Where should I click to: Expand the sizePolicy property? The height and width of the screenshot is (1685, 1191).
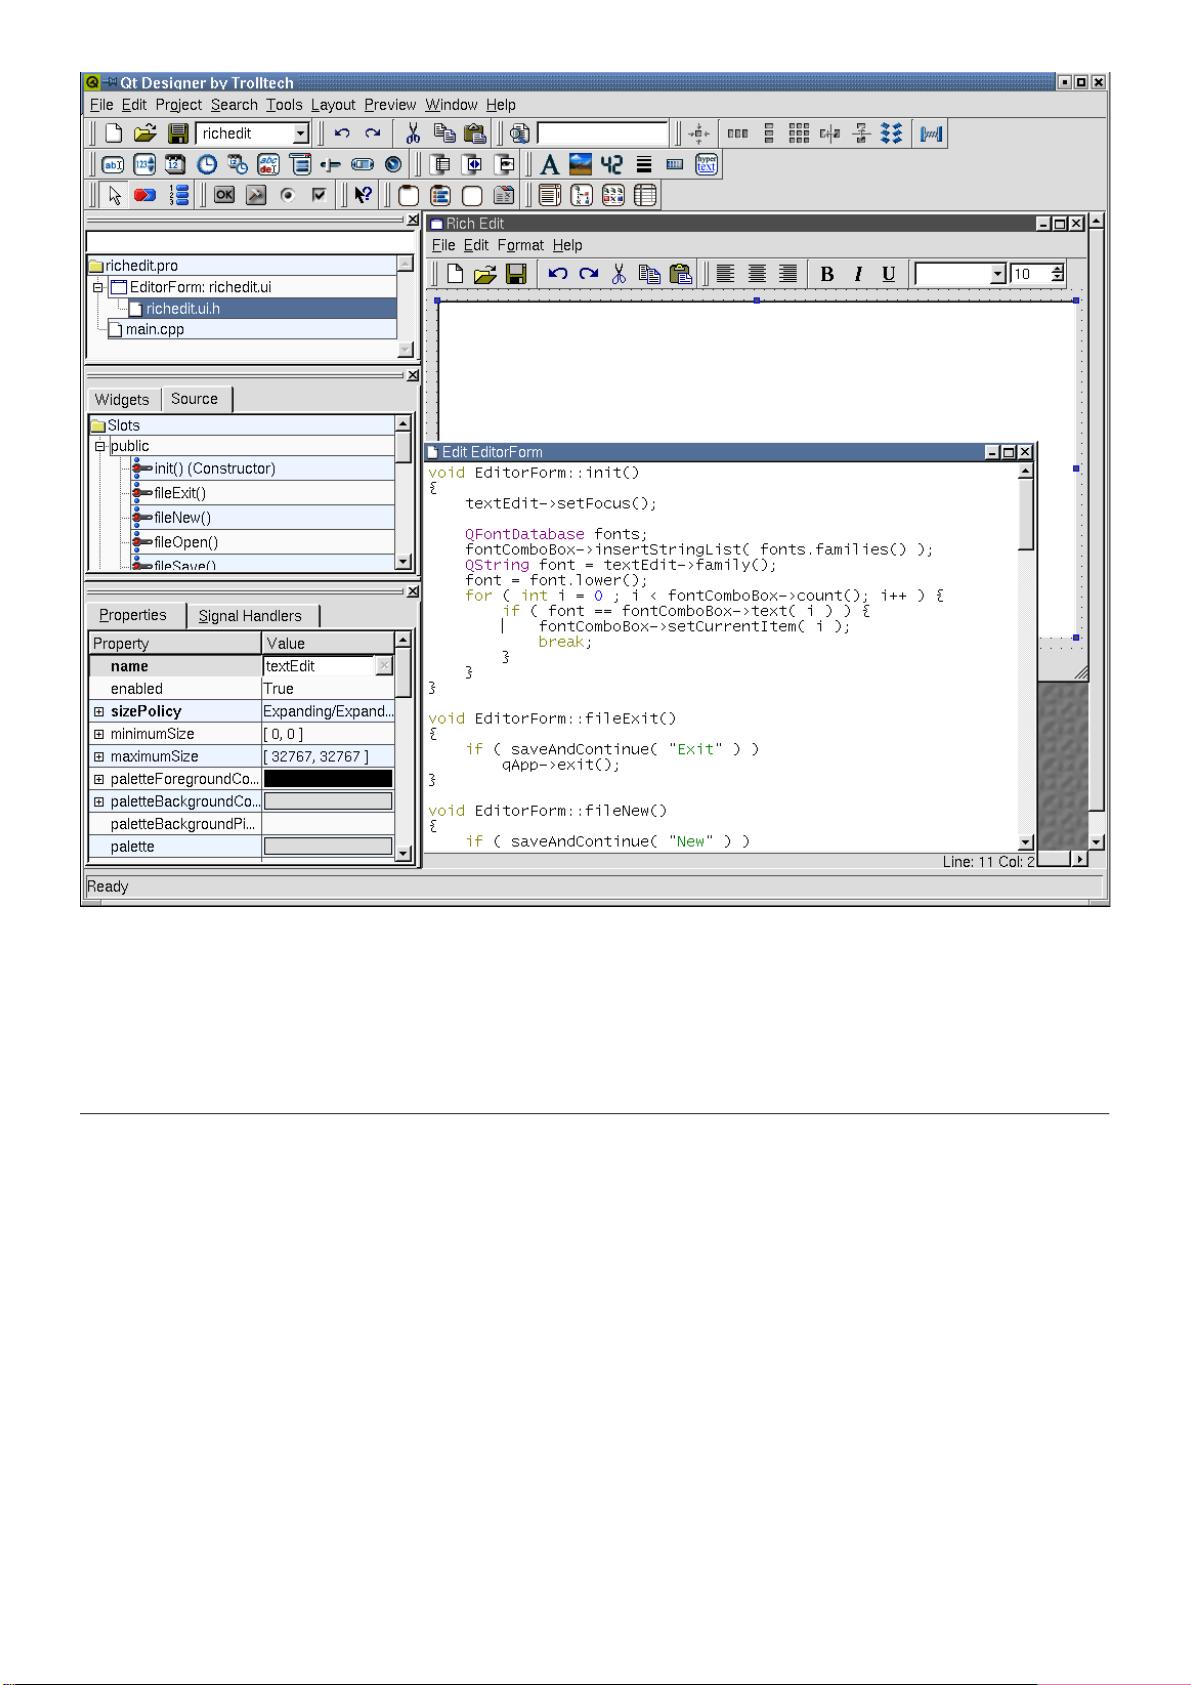click(x=99, y=712)
